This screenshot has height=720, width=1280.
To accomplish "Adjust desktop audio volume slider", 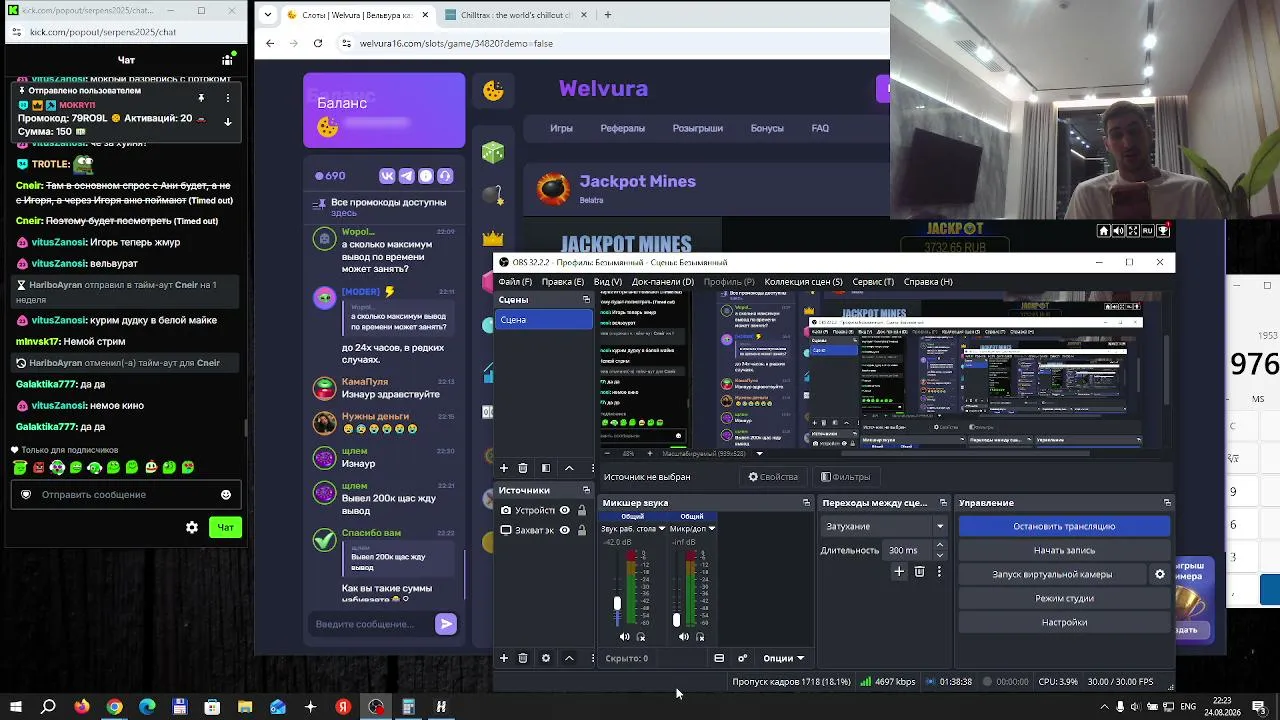I will [x=617, y=603].
